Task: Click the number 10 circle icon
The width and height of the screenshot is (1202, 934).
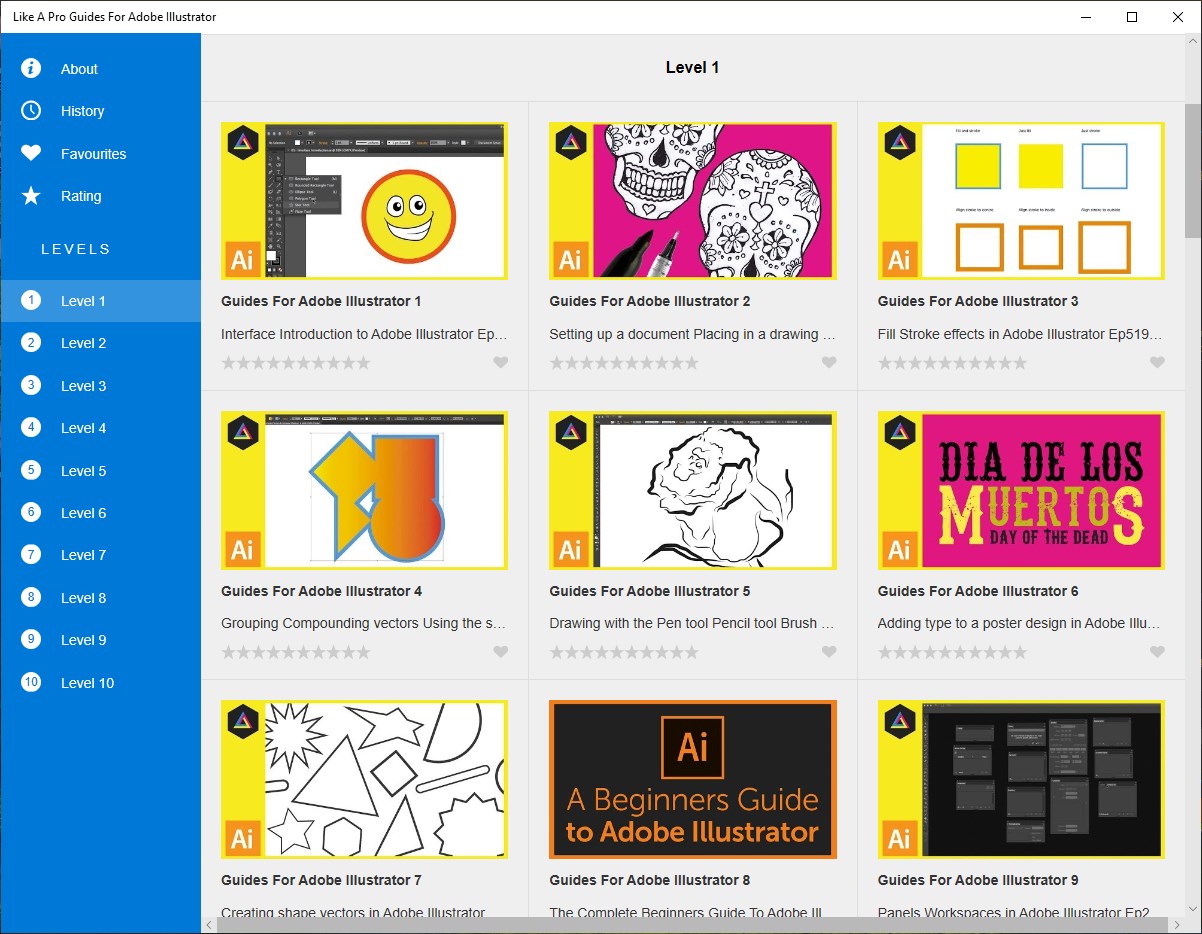Action: [x=31, y=682]
